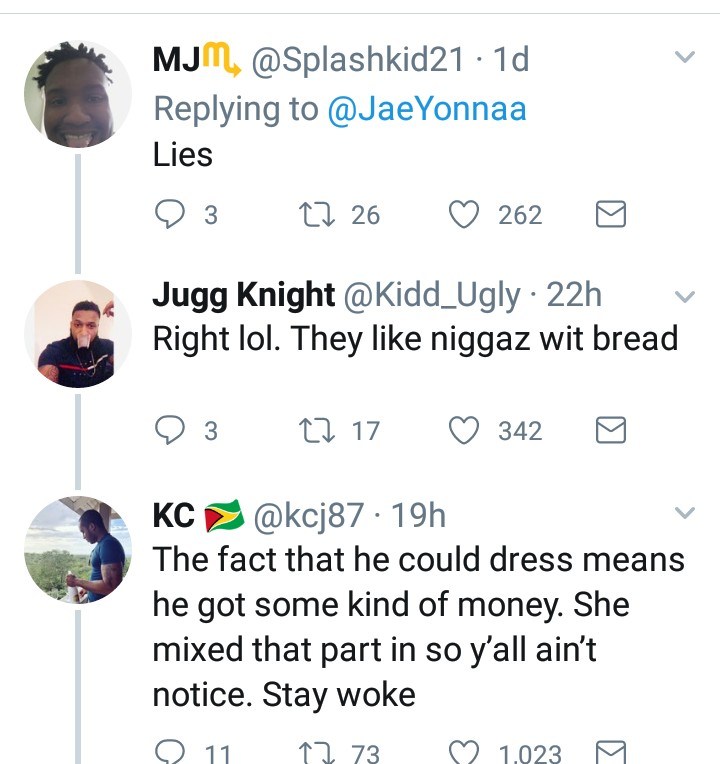Open KC's profile avatar
The image size is (720, 764).
pos(77,551)
